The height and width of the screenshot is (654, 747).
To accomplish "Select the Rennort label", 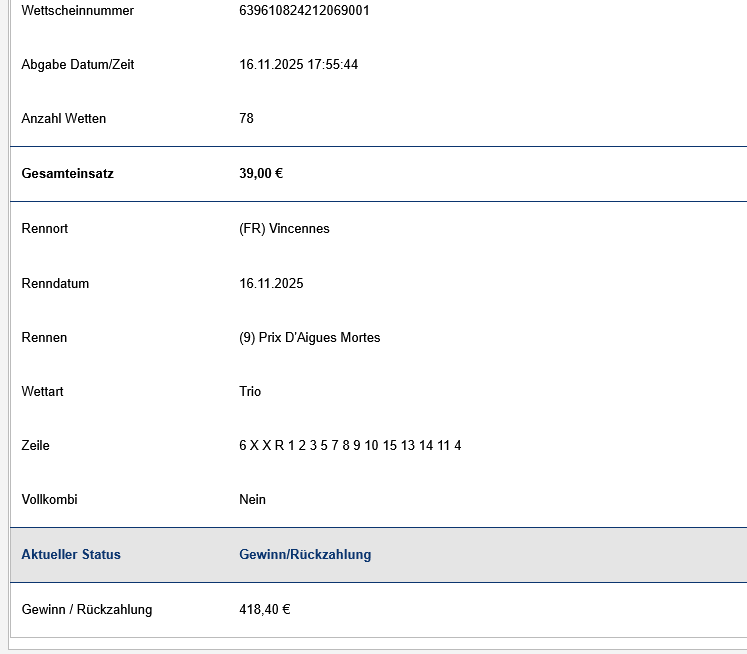I will [x=44, y=229].
